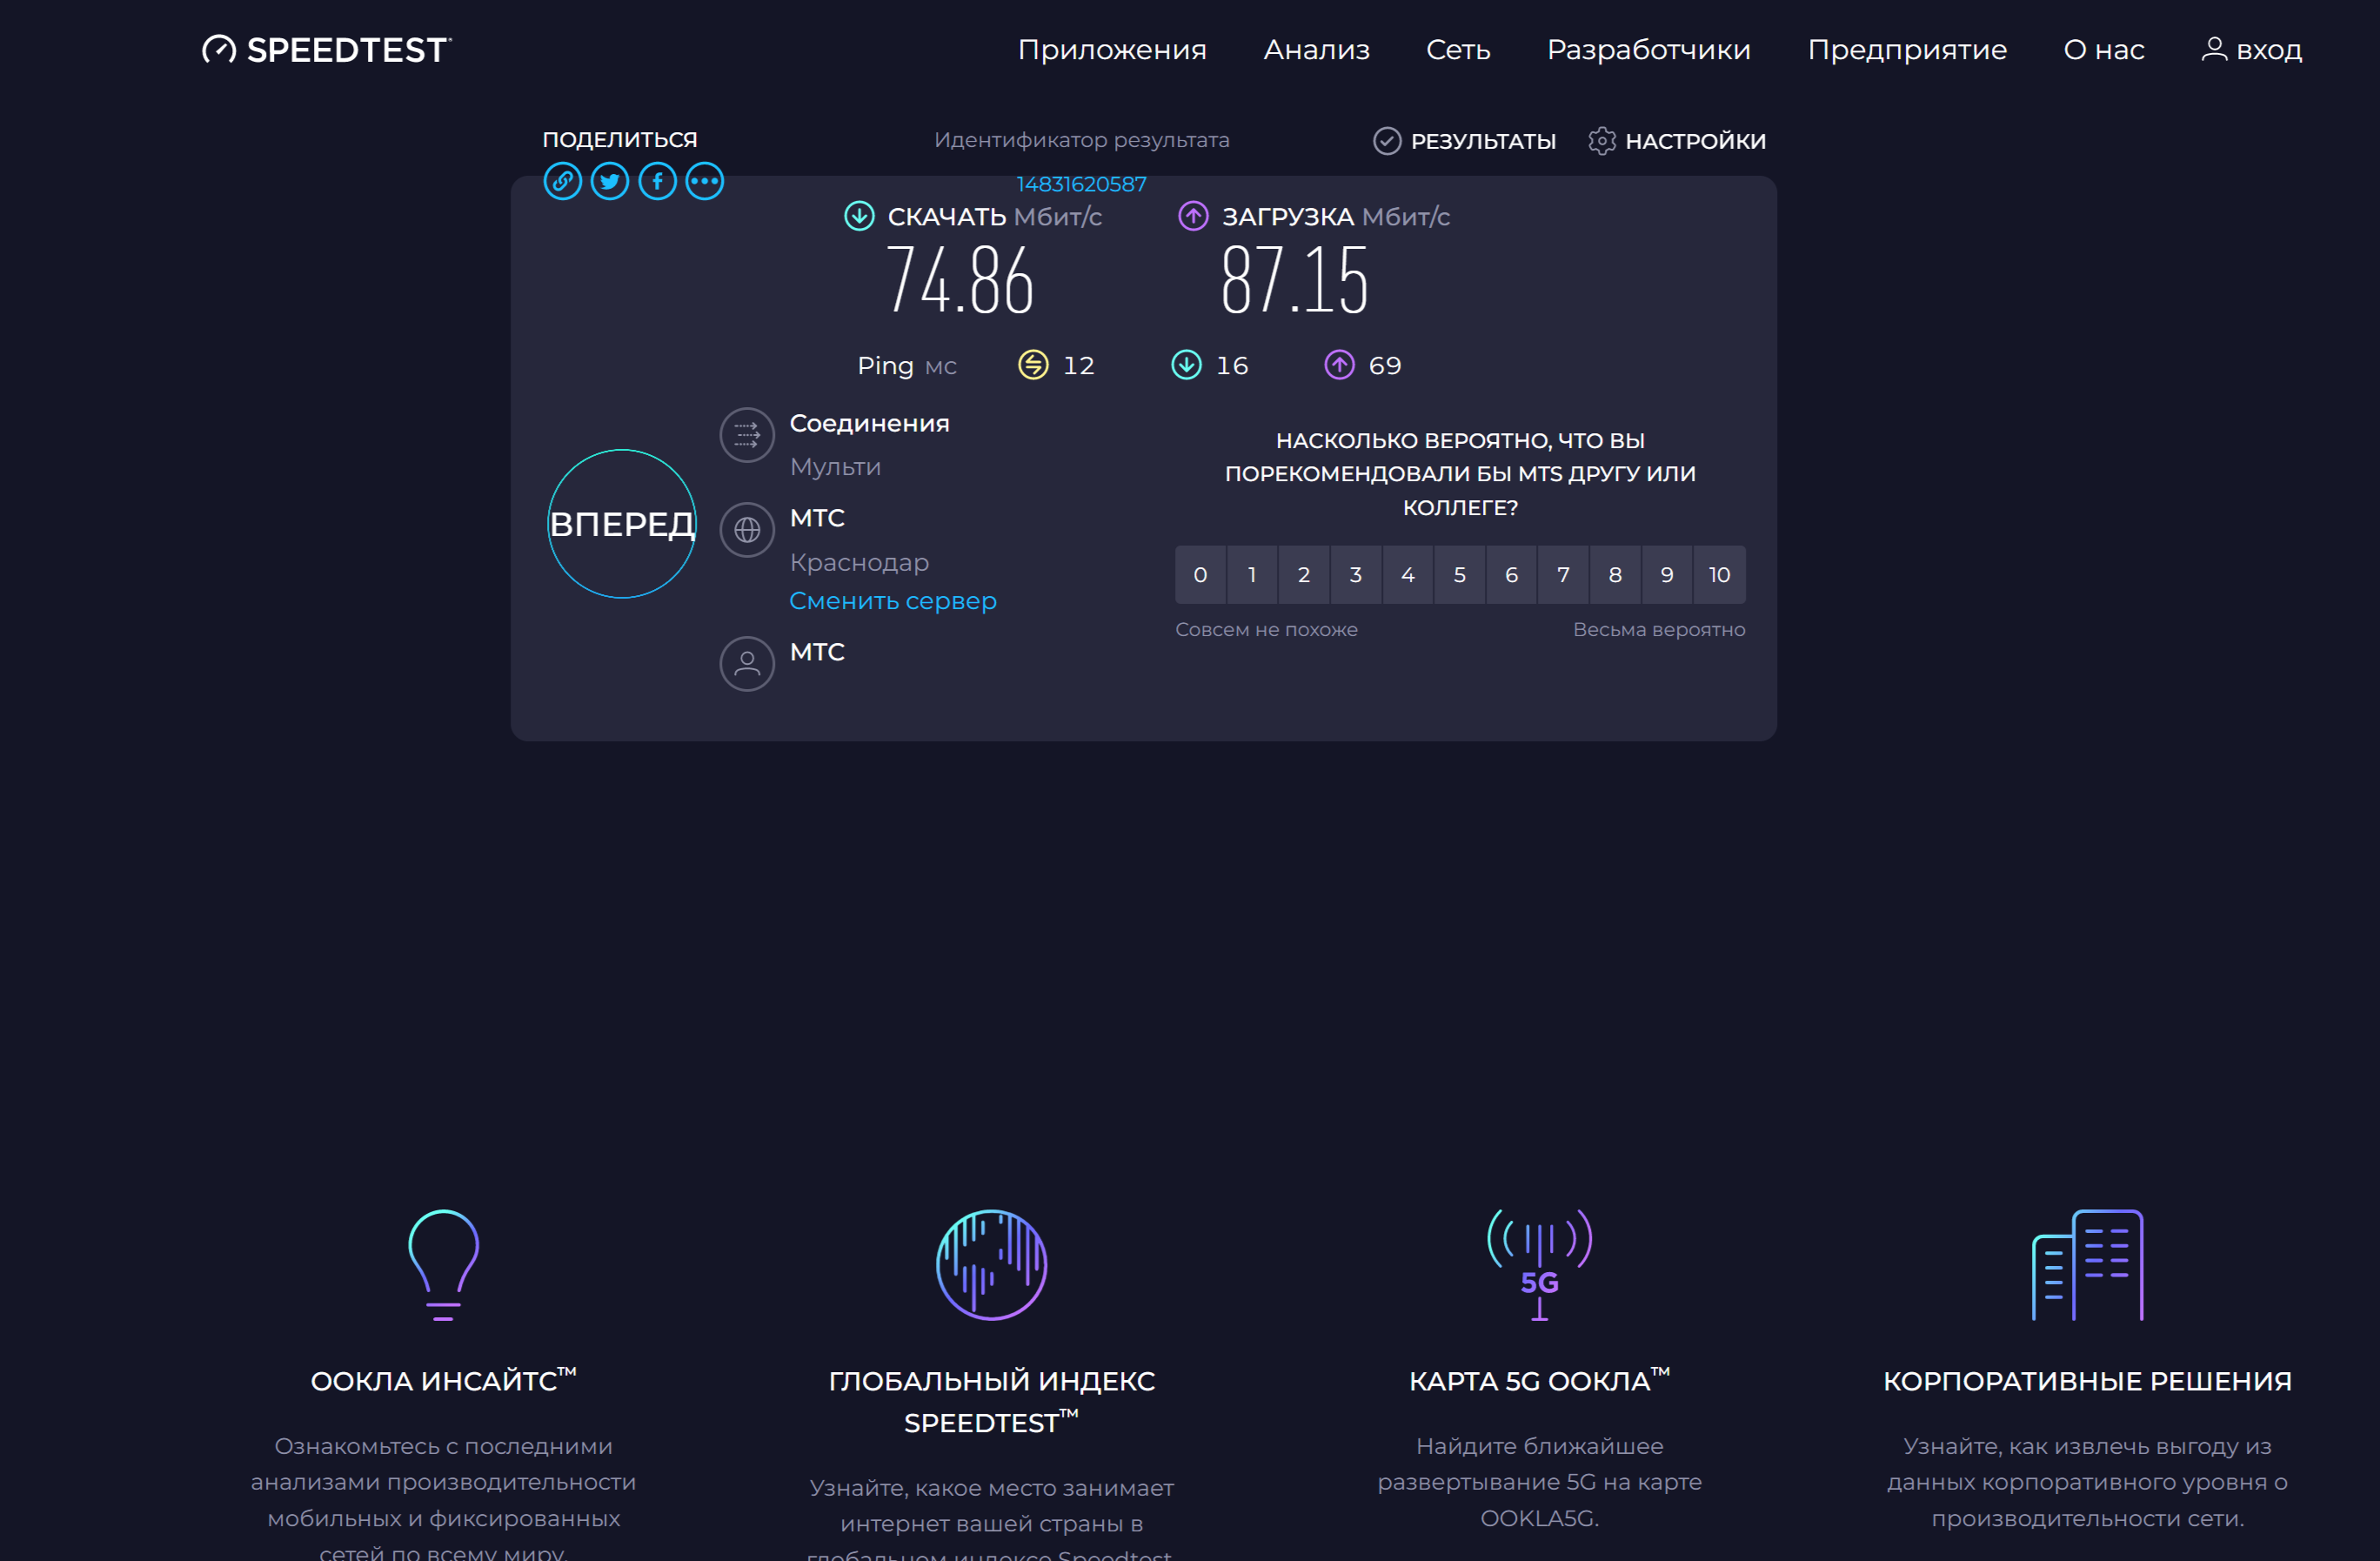
Task: Open the Разработчики menu
Action: (1649, 50)
